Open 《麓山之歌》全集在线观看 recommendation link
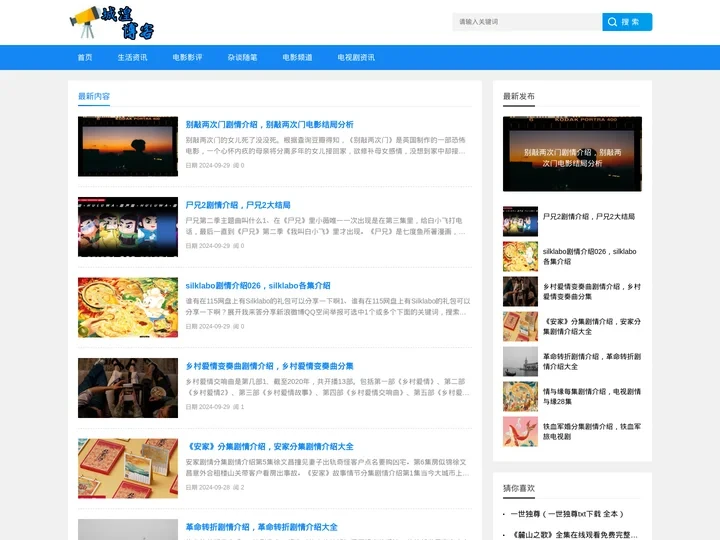The width and height of the screenshot is (720, 540). coord(574,535)
